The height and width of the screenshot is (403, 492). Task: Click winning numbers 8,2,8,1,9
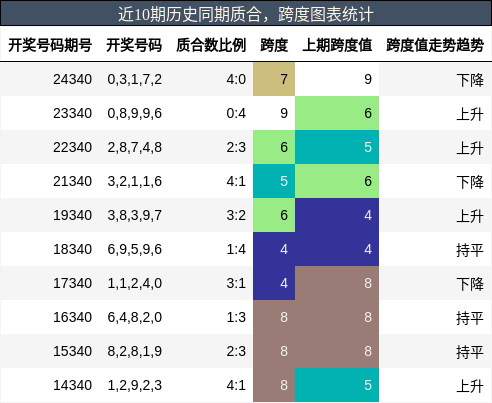tap(135, 351)
